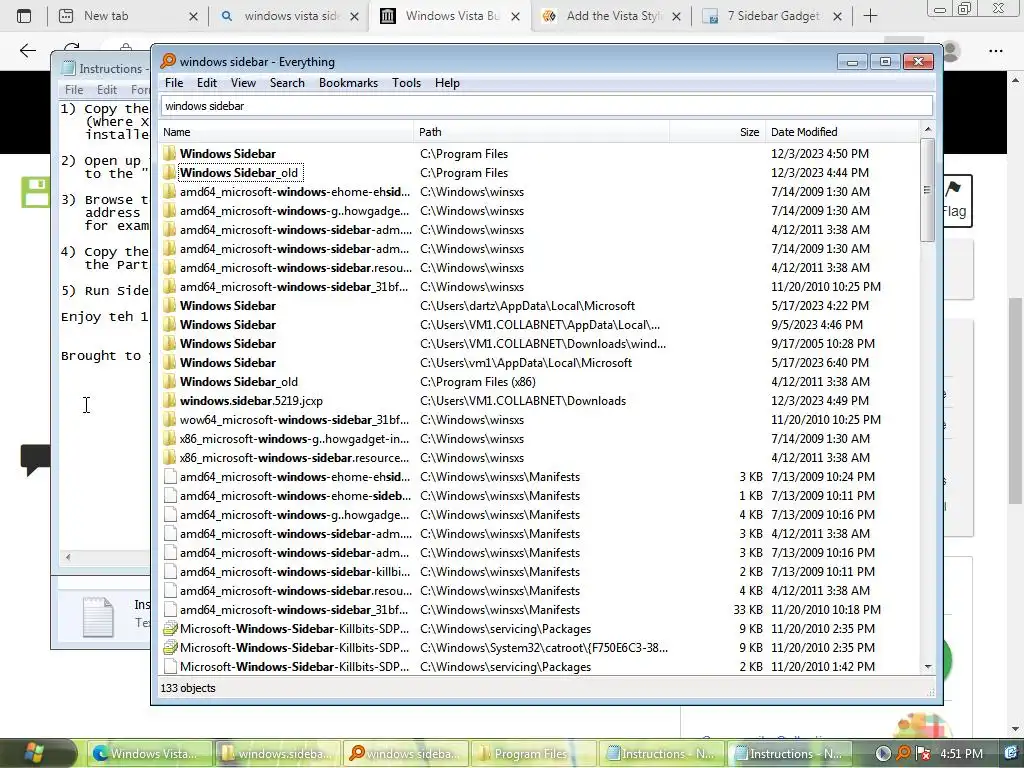Select x86_microsoft-windows-g..howgadget-in folder row
The height and width of the screenshot is (768, 1024).
pyautogui.click(x=539, y=439)
